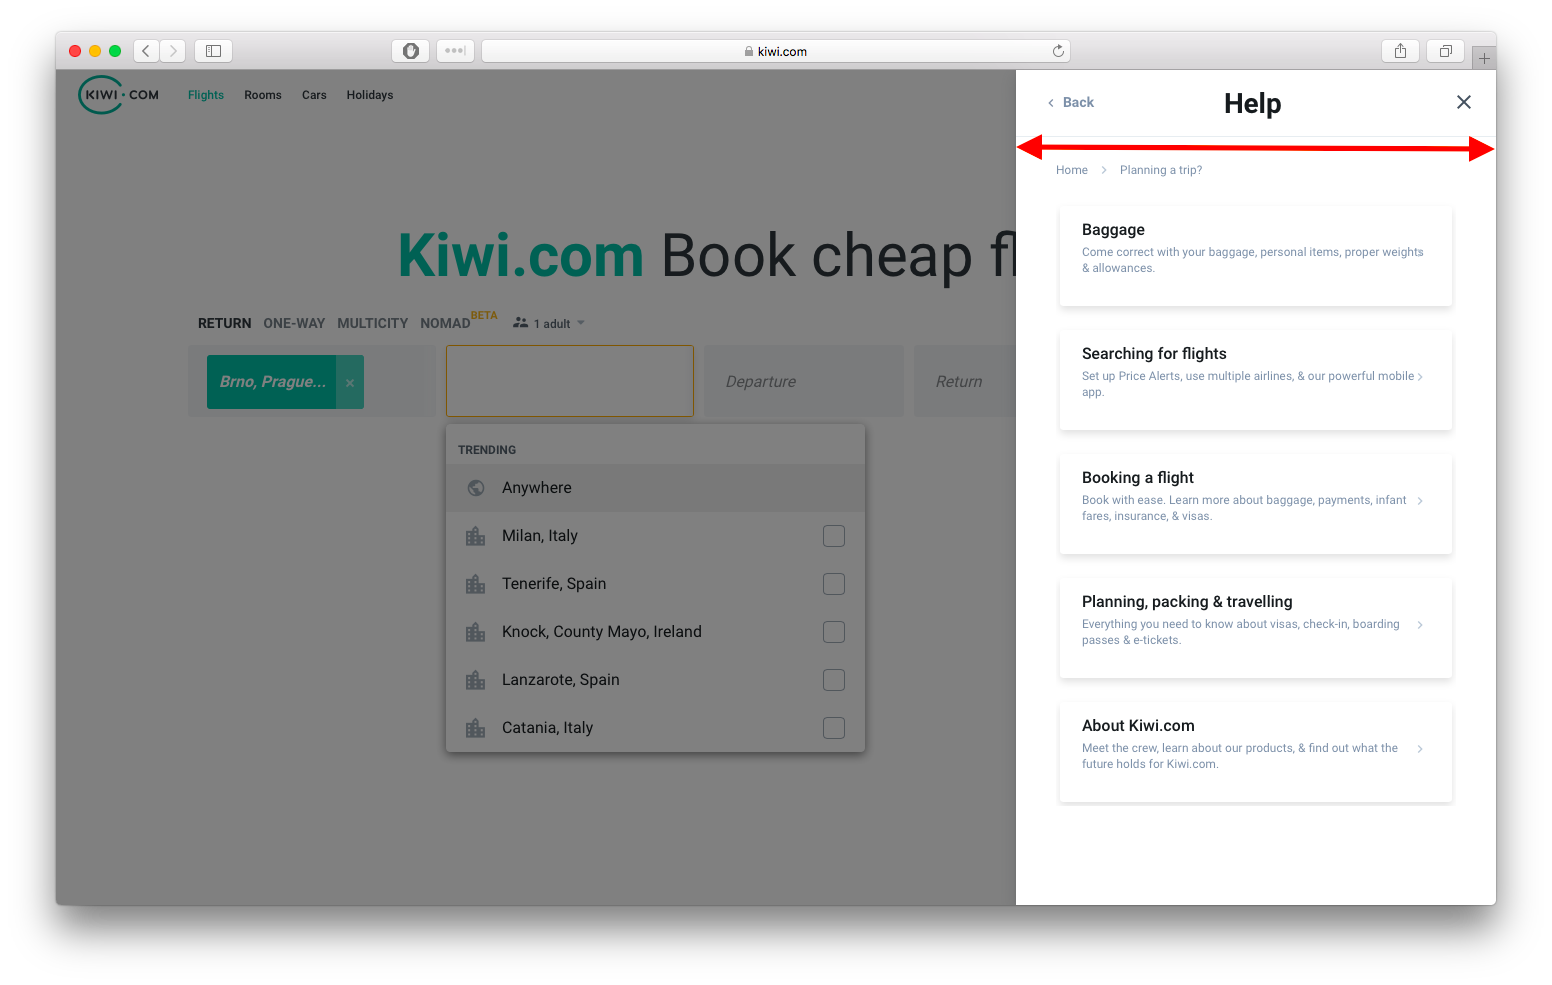Open the 1 adult passengers dropdown
This screenshot has width=1552, height=985.
coord(548,322)
